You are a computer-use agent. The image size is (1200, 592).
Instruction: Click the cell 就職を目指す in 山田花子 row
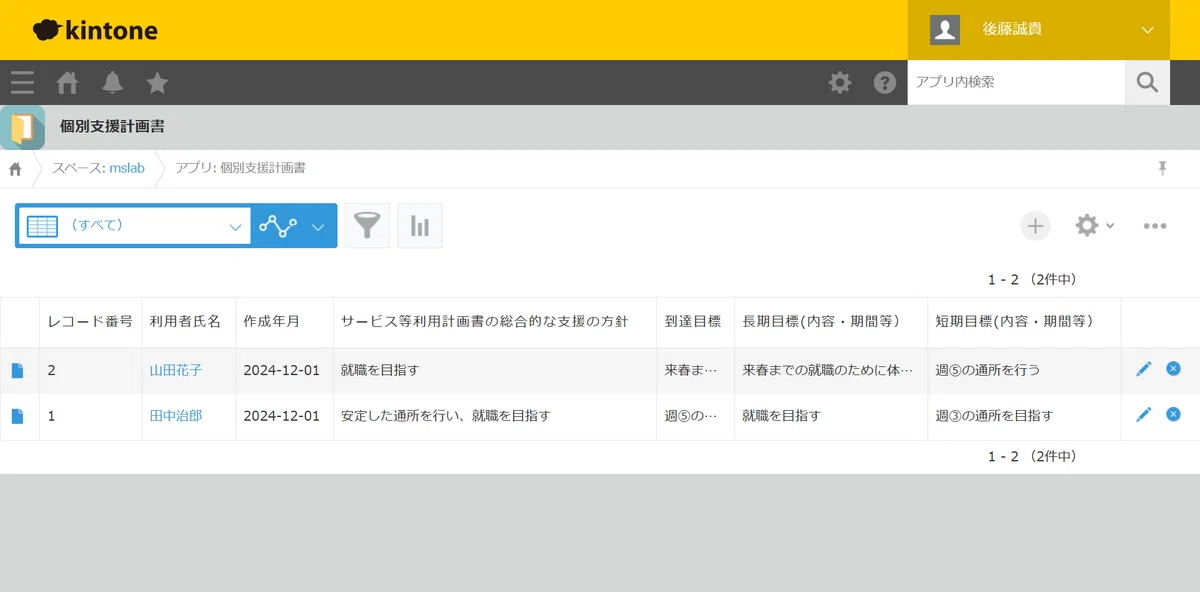tap(495, 370)
